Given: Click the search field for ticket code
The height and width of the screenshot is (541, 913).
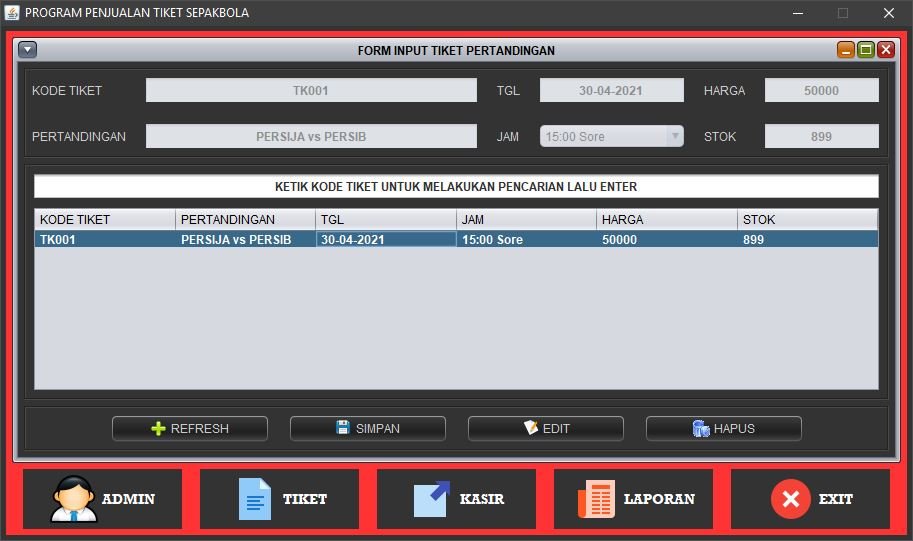Looking at the screenshot, I should point(456,187).
